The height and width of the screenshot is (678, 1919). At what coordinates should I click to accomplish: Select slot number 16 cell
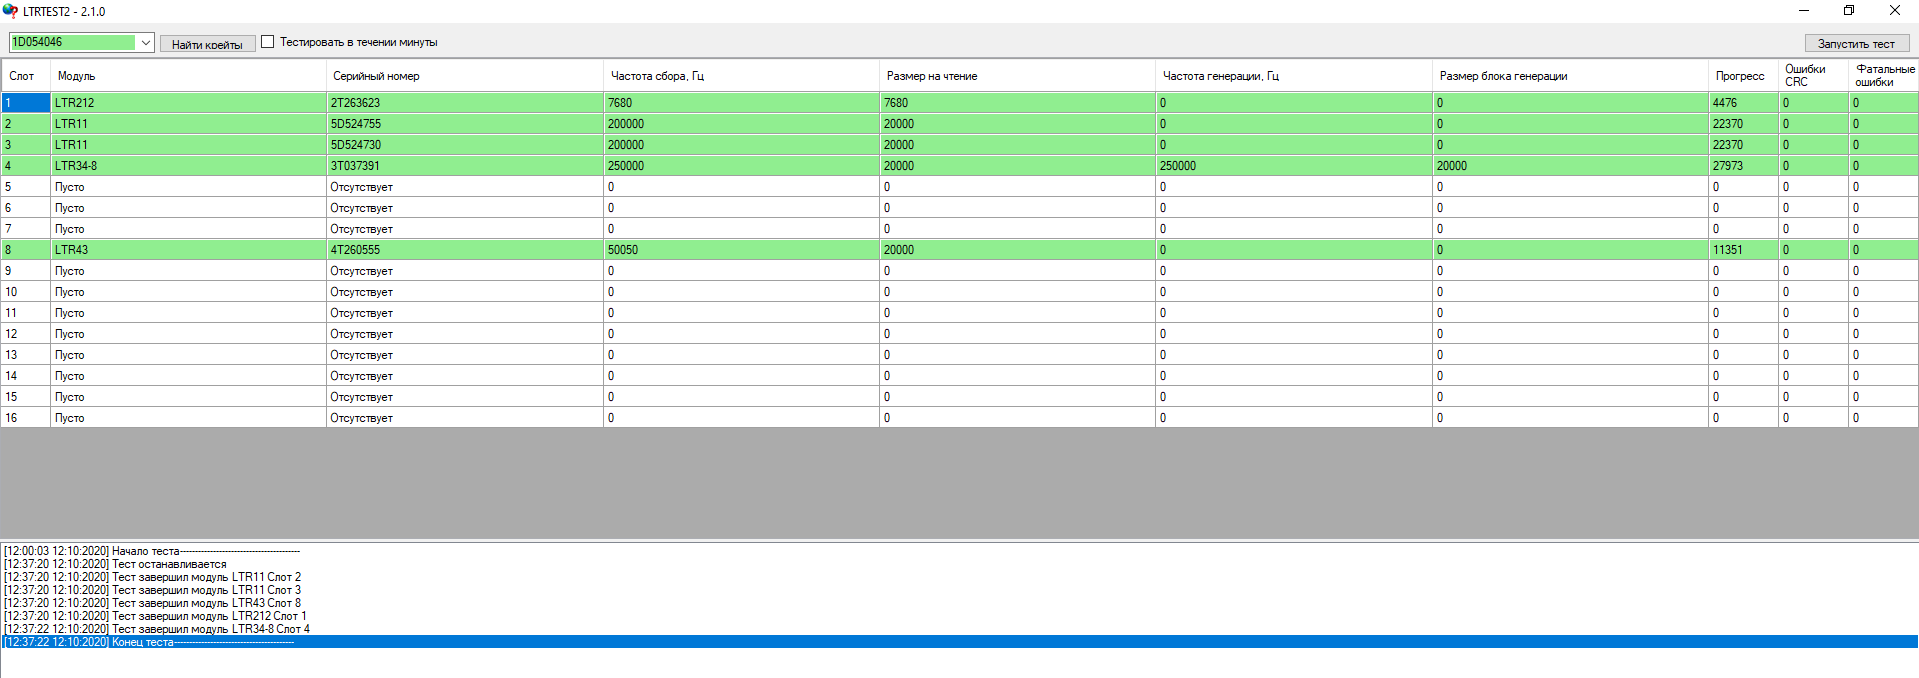(26, 418)
